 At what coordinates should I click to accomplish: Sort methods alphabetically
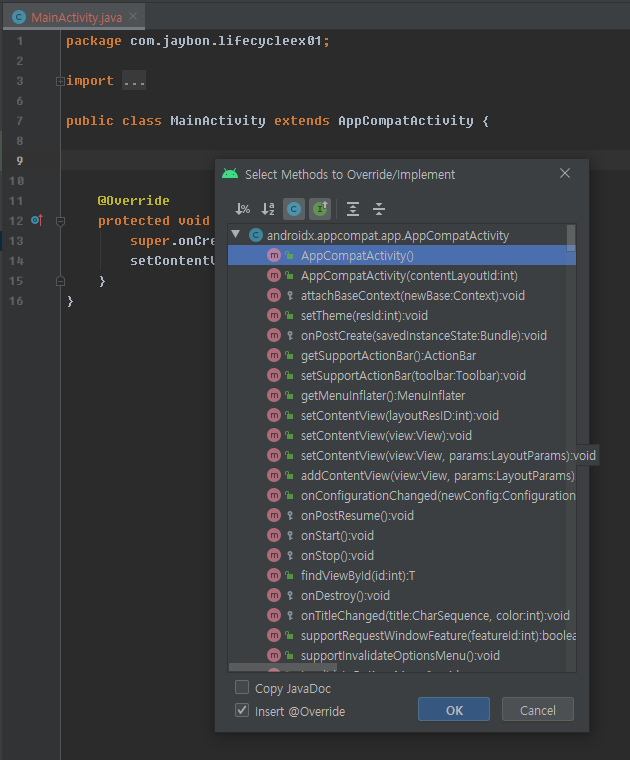click(268, 209)
